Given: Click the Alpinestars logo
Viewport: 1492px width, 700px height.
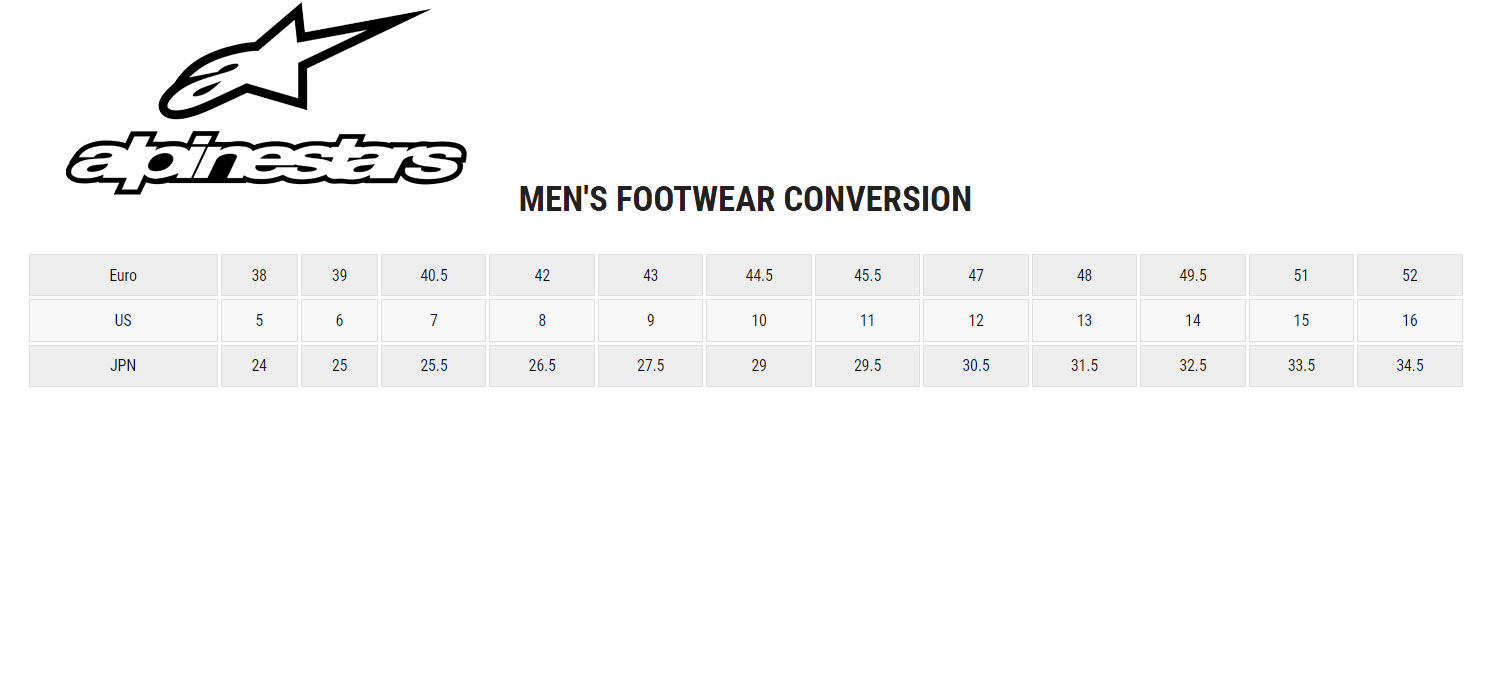Looking at the screenshot, I should coord(266,98).
